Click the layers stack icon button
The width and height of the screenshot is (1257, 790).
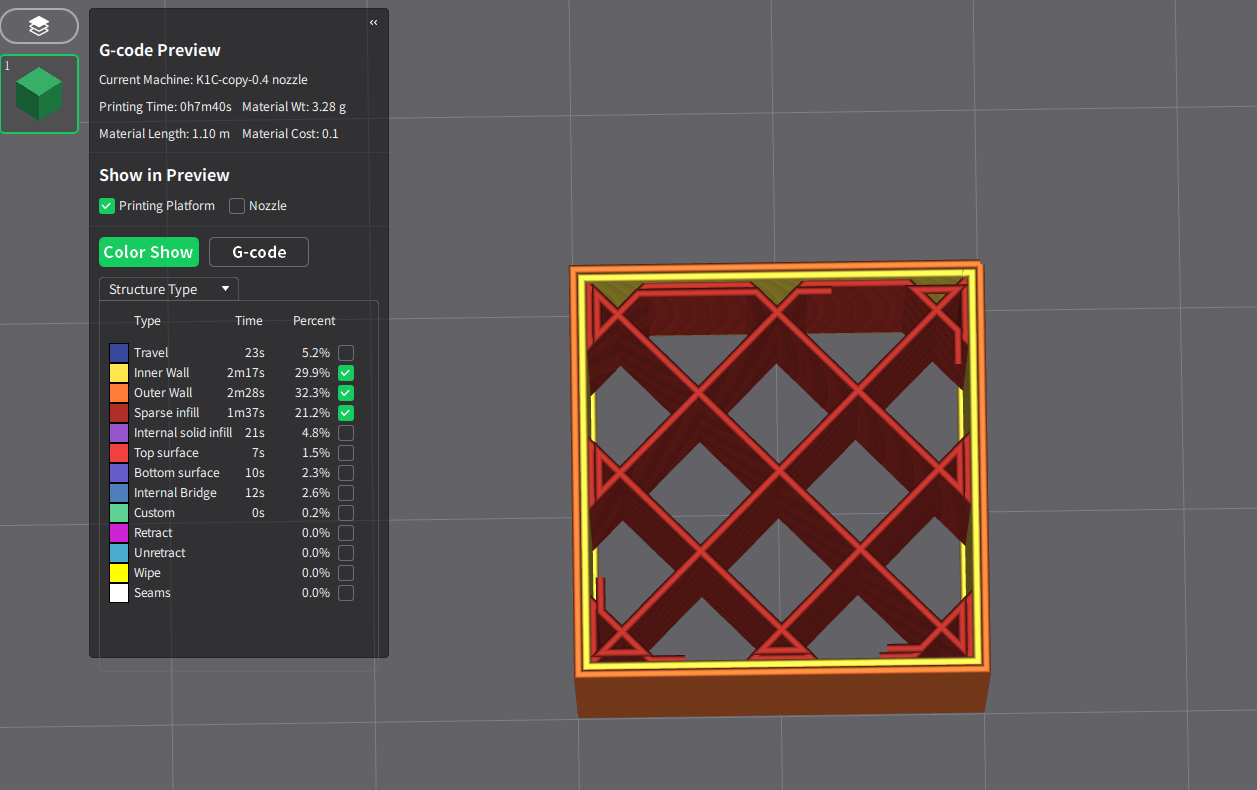[39, 26]
